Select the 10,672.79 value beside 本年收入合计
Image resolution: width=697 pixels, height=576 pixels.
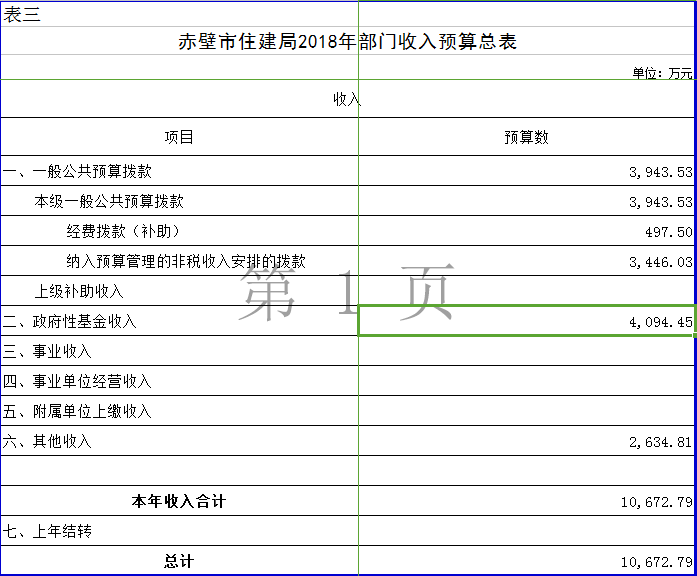[657, 502]
